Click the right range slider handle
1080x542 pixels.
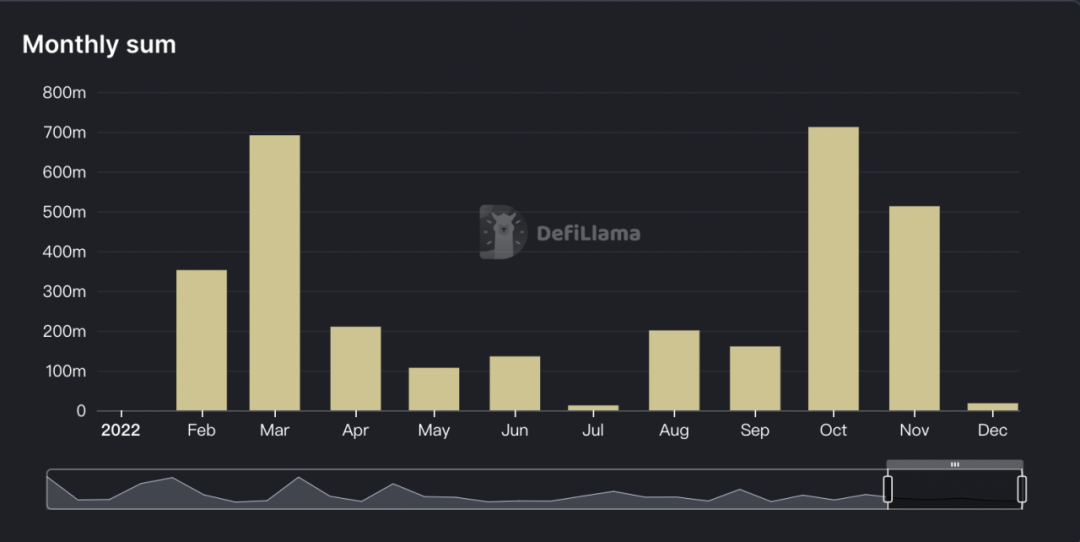coord(1021,489)
